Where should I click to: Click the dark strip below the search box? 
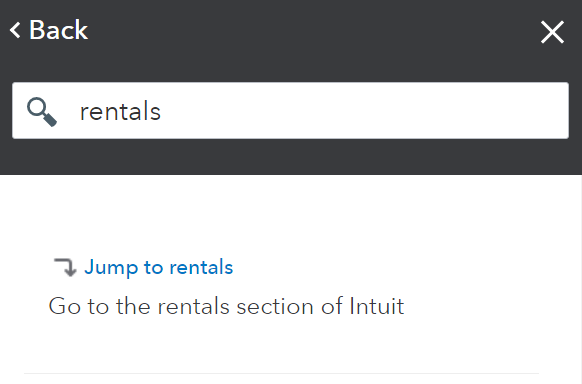pos(291,157)
